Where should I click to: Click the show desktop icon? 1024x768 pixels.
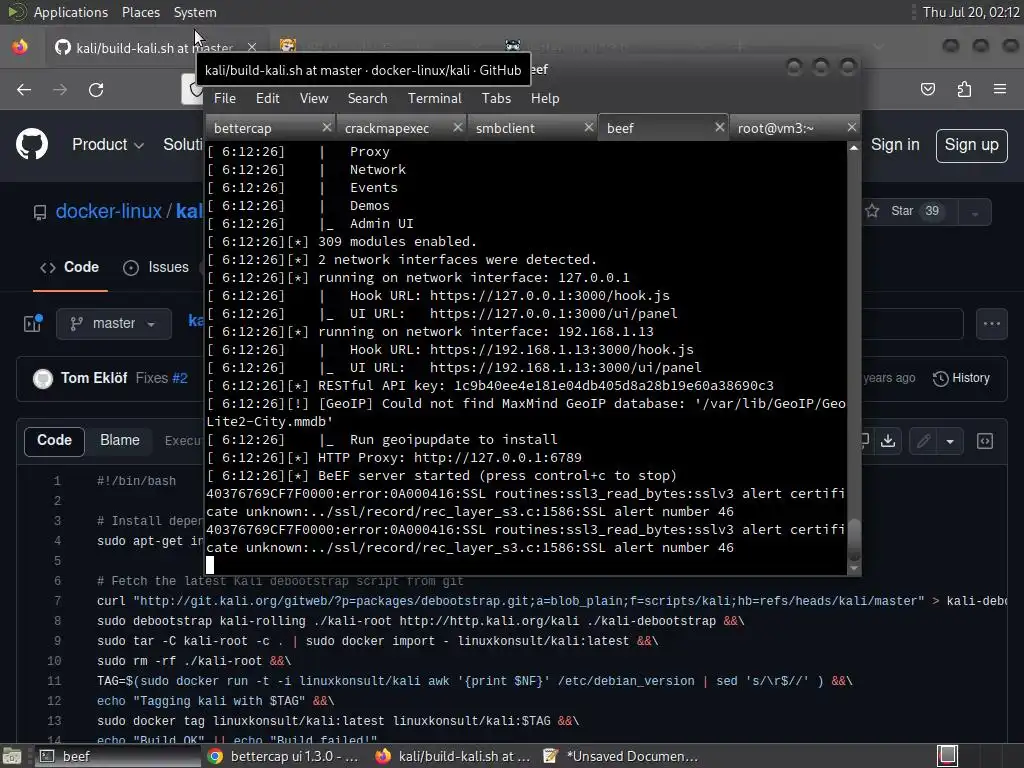[12, 756]
